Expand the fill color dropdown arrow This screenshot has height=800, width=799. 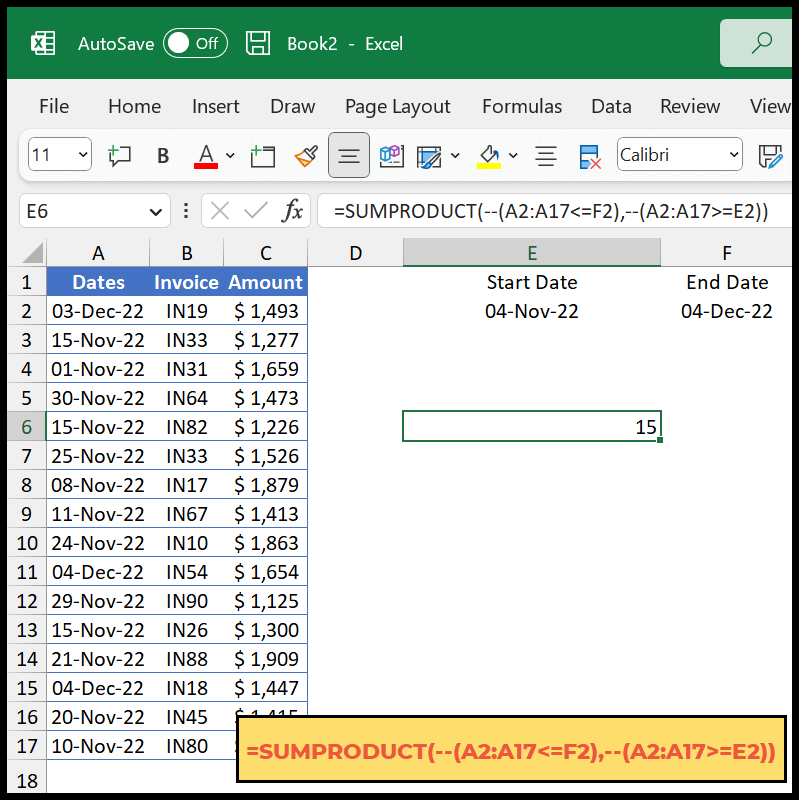point(513,155)
